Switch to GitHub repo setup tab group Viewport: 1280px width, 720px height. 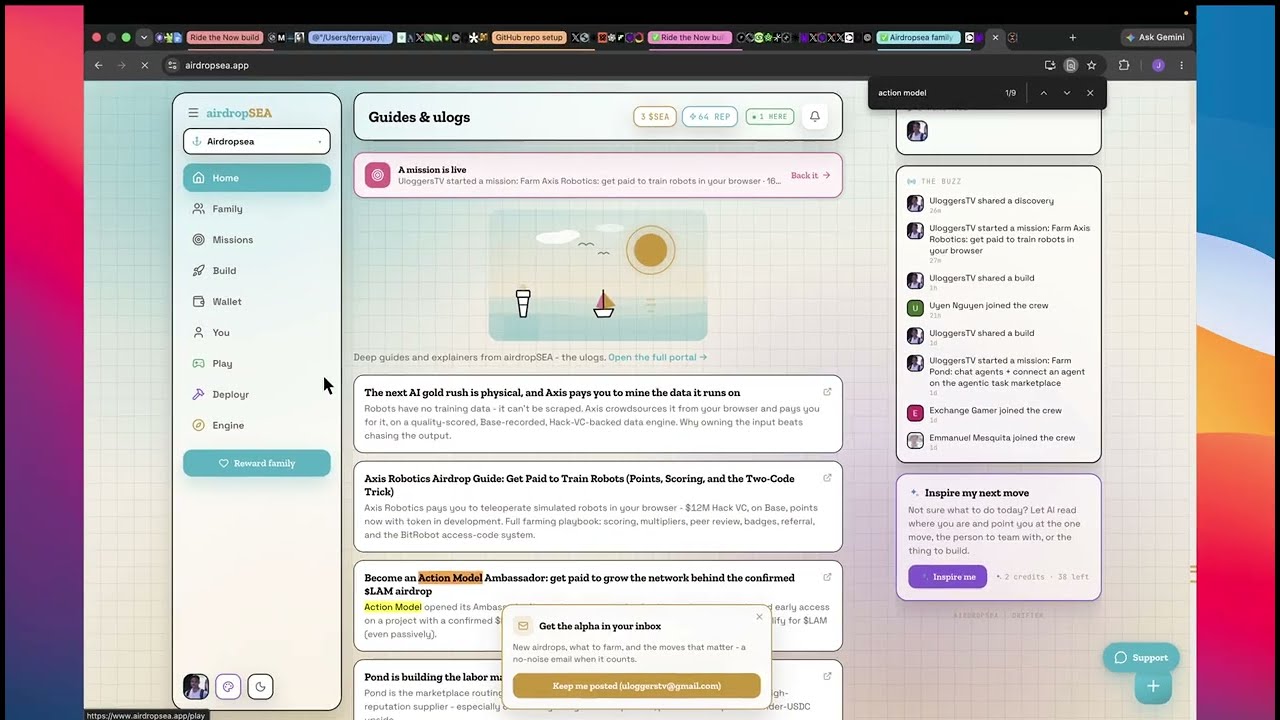[x=529, y=38]
